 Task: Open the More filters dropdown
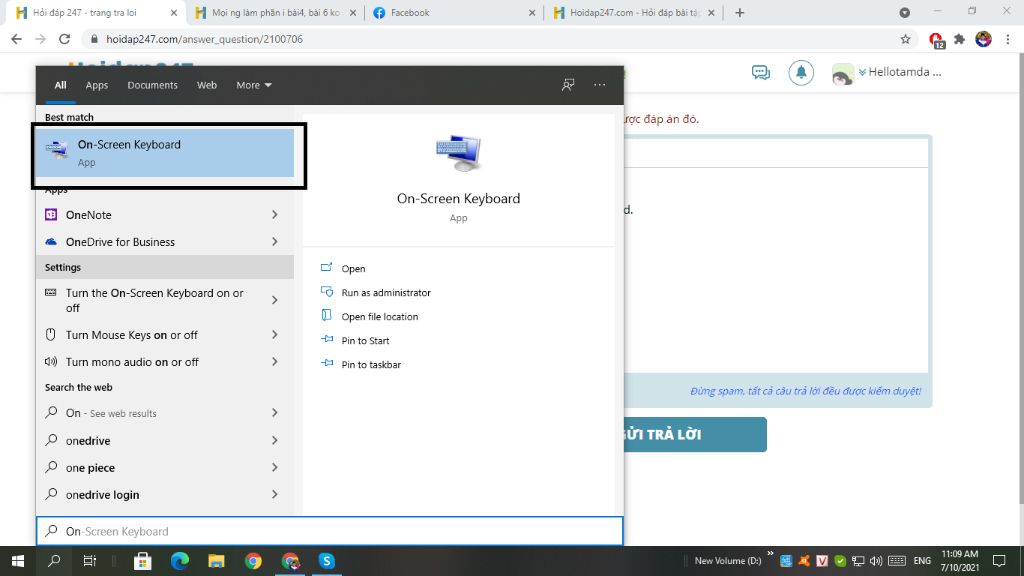[x=254, y=85]
